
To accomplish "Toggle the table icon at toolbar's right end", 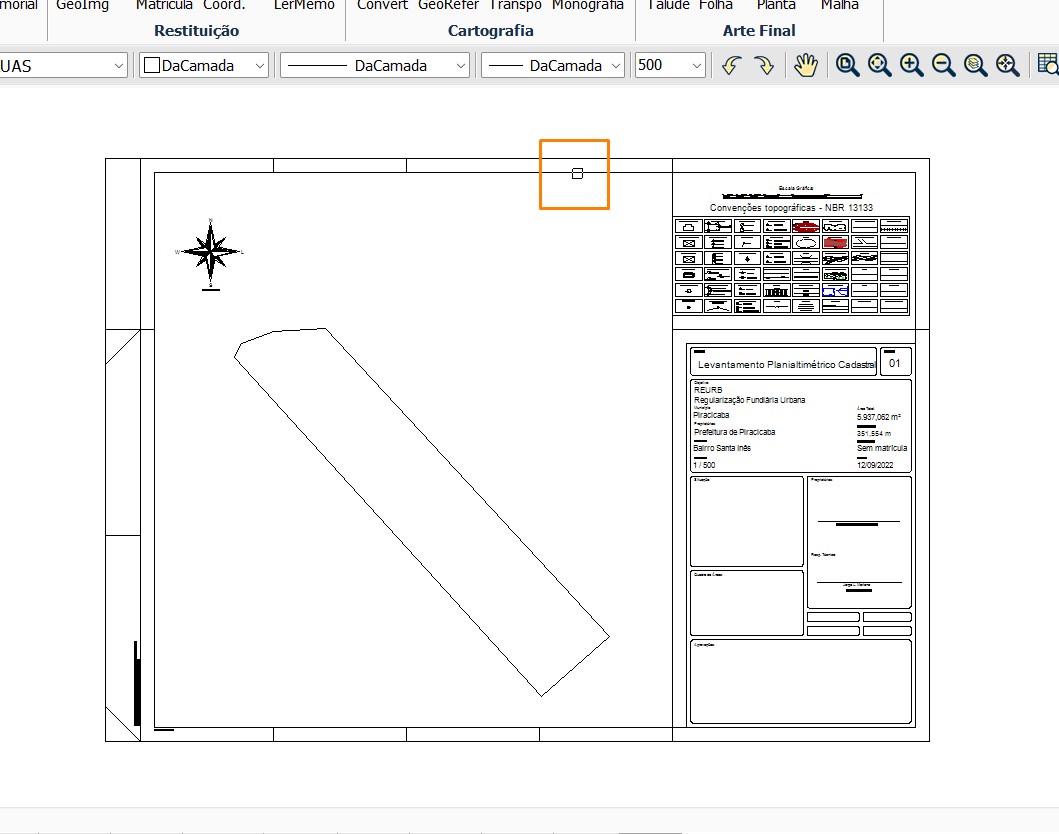I will [x=1049, y=65].
